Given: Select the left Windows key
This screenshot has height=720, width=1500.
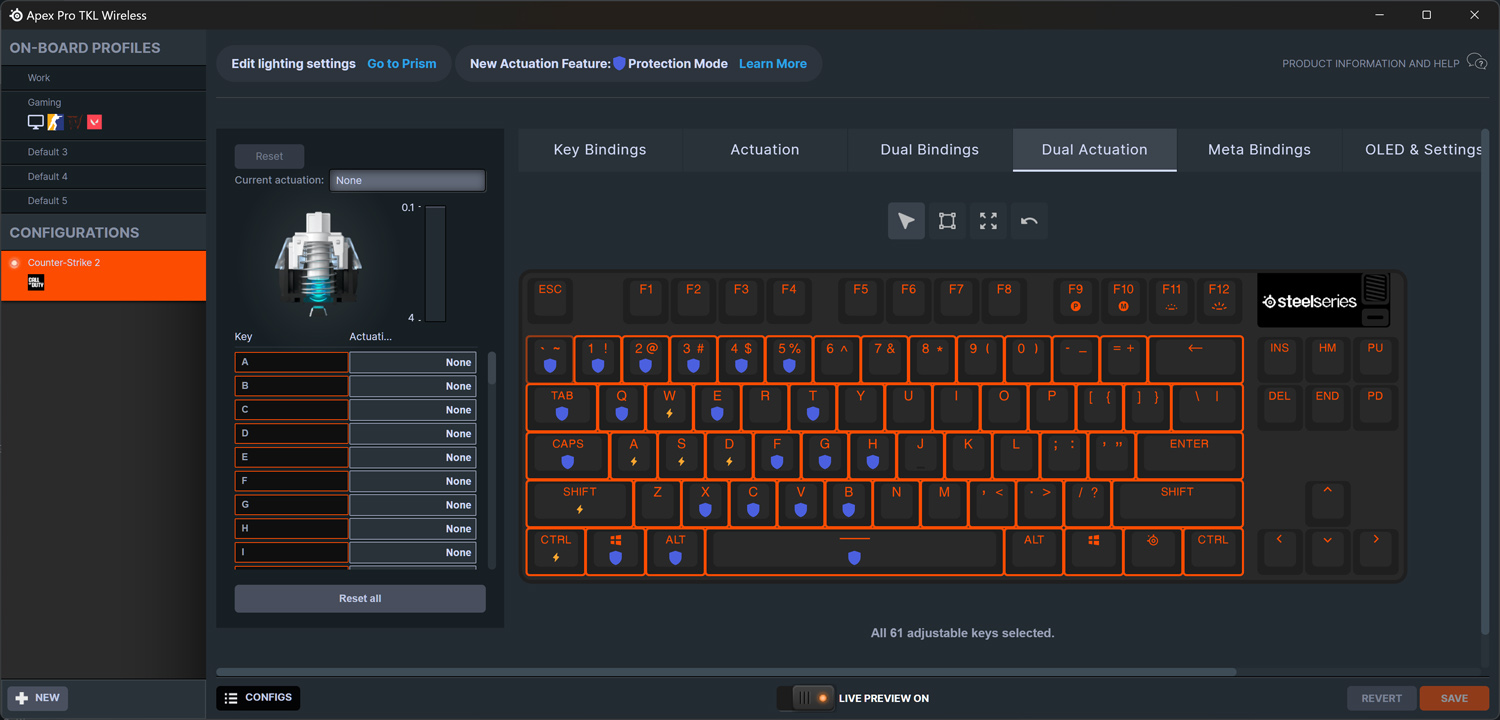Looking at the screenshot, I should [615, 552].
